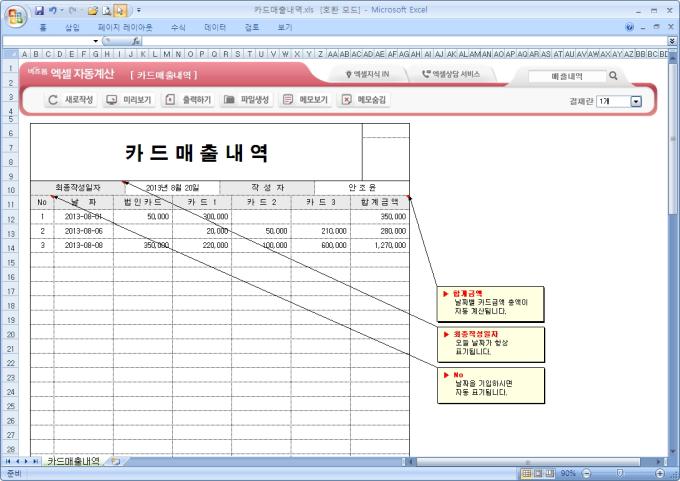The image size is (680, 481).
Task: Switch to Normal view in status bar
Action: tap(526, 473)
